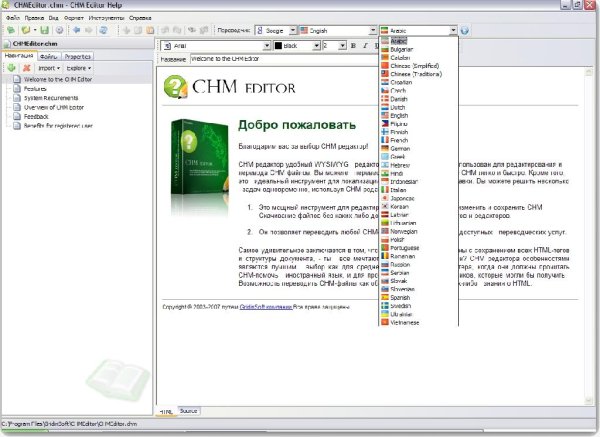Click the greyed redo toolbar icon

point(177,30)
